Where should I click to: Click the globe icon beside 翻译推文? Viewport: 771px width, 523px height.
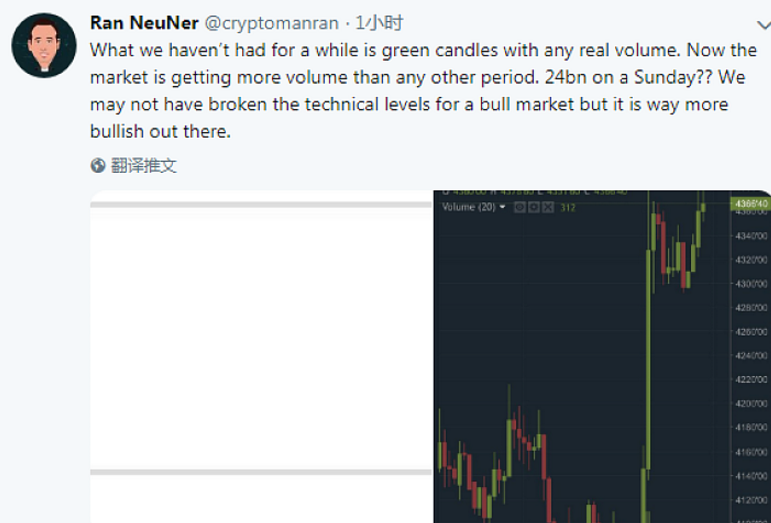pos(98,166)
